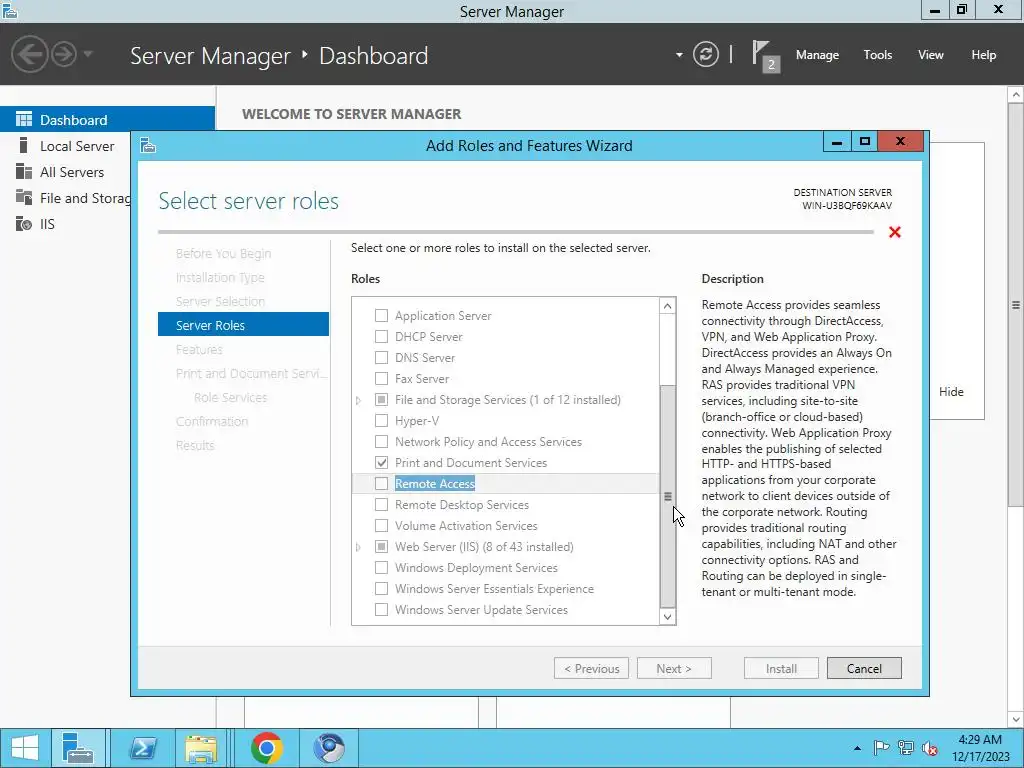Open the muted volume icon in tray
Viewport: 1024px width, 768px height.
tap(930, 748)
